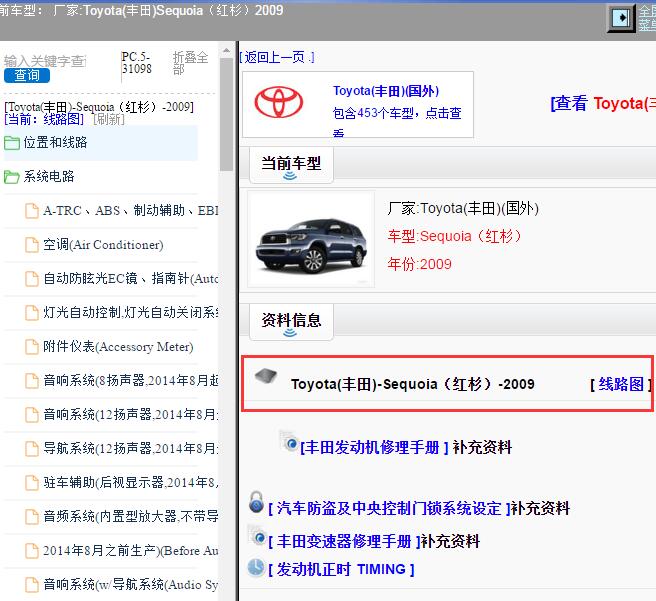Click 年份:2009 text
This screenshot has width=656, height=601.
[x=420, y=264]
